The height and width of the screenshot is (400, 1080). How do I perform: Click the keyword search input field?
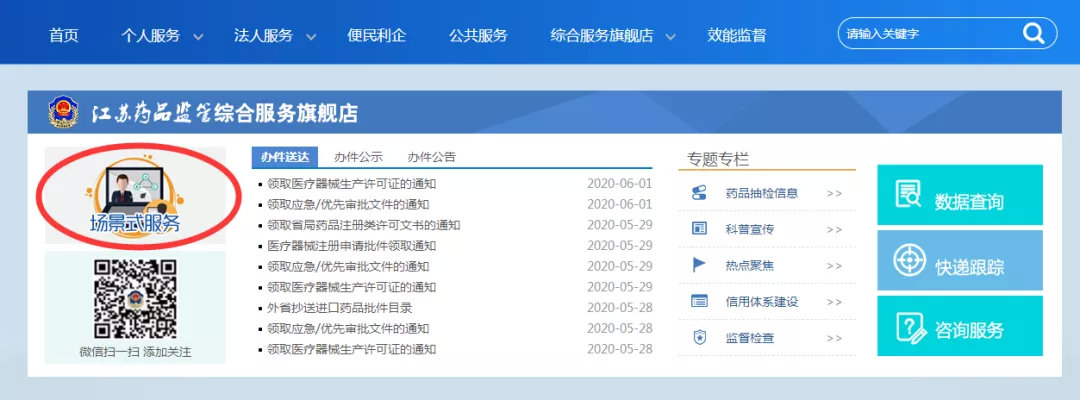(x=925, y=34)
